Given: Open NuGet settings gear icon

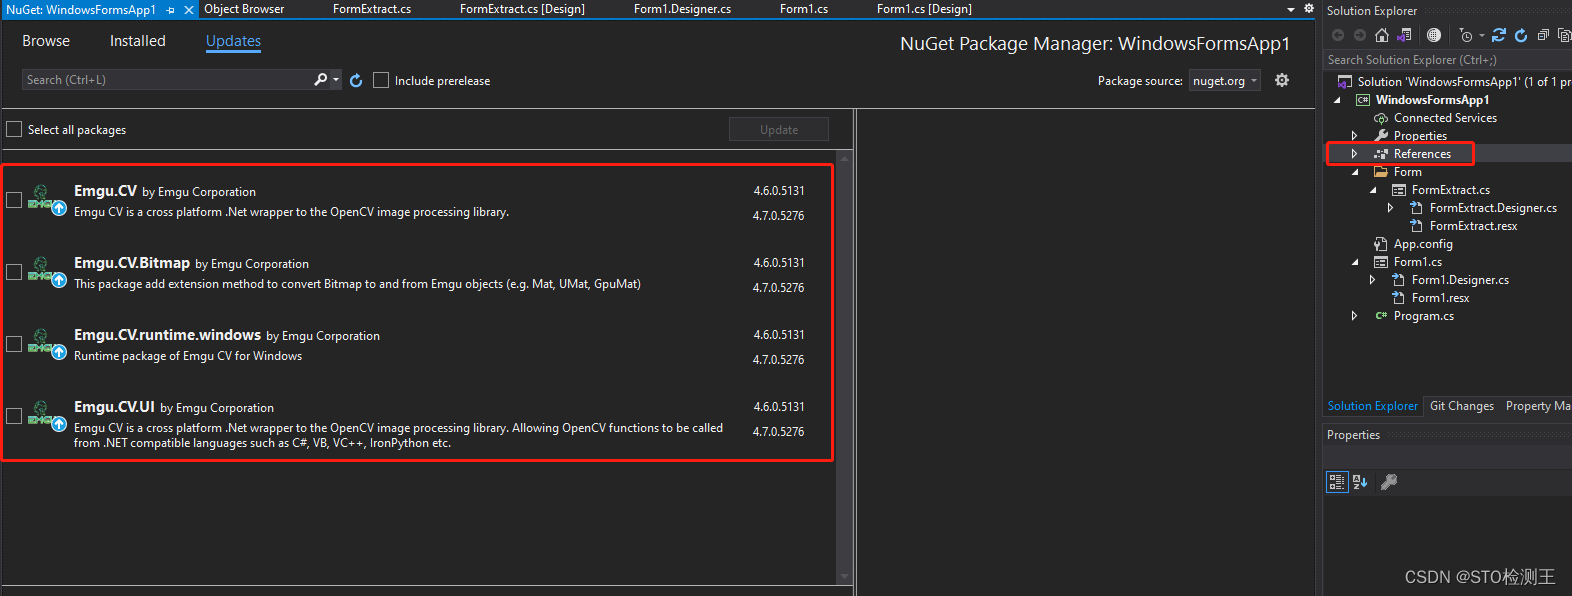Looking at the screenshot, I should [x=1282, y=80].
